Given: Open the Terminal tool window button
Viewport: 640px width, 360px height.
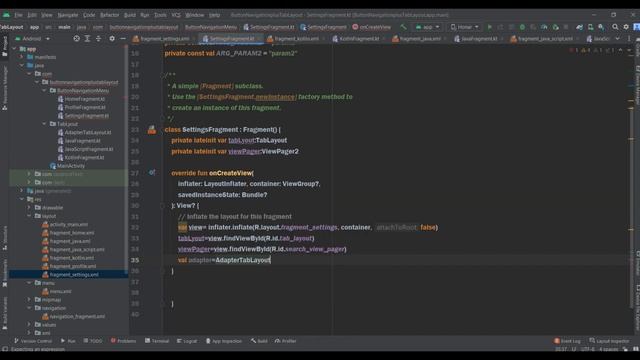Looking at the screenshot, I should (x=157, y=341).
